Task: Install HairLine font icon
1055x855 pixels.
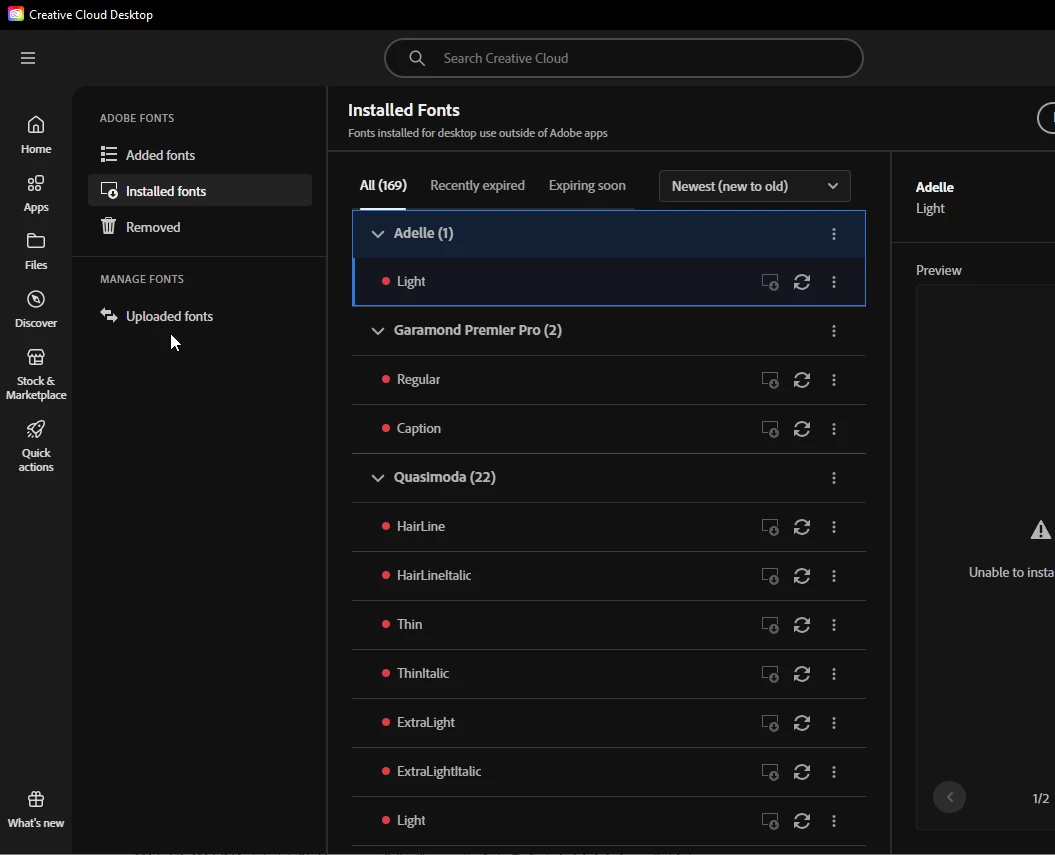Action: pyautogui.click(x=770, y=527)
